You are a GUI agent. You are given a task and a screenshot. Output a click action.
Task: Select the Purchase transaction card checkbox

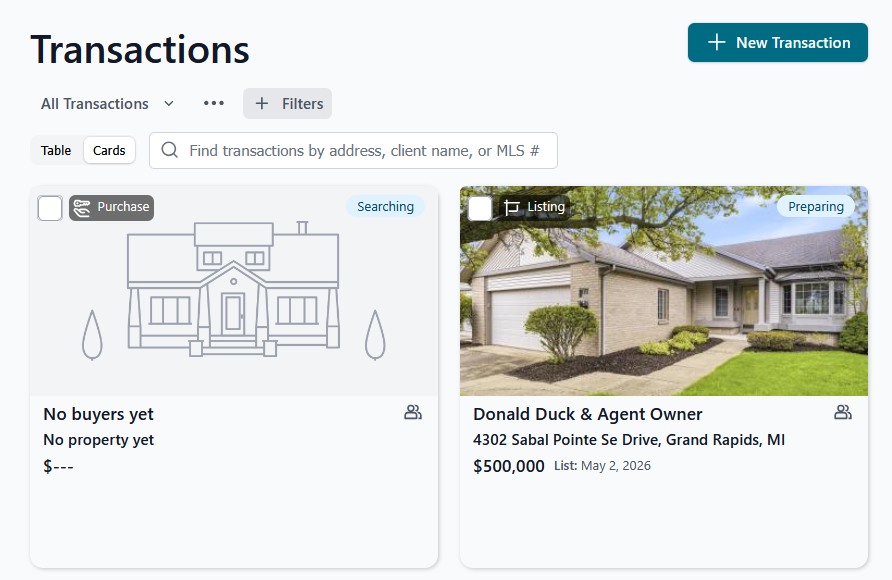coord(50,208)
